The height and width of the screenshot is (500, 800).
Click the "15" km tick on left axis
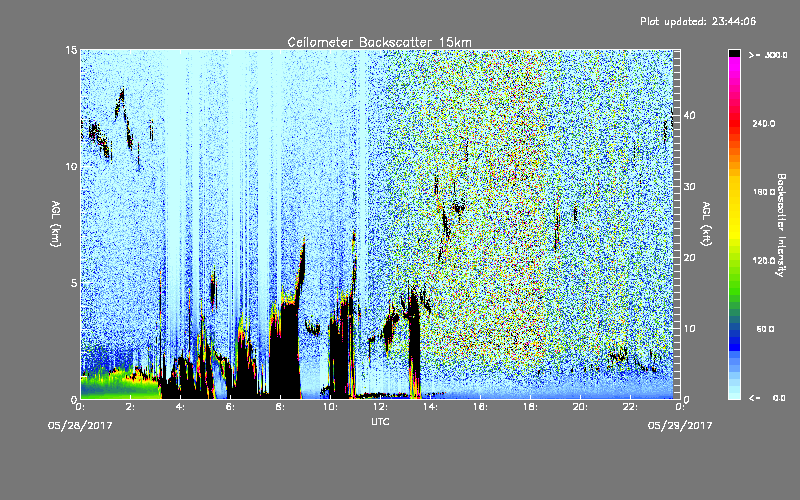(71, 50)
